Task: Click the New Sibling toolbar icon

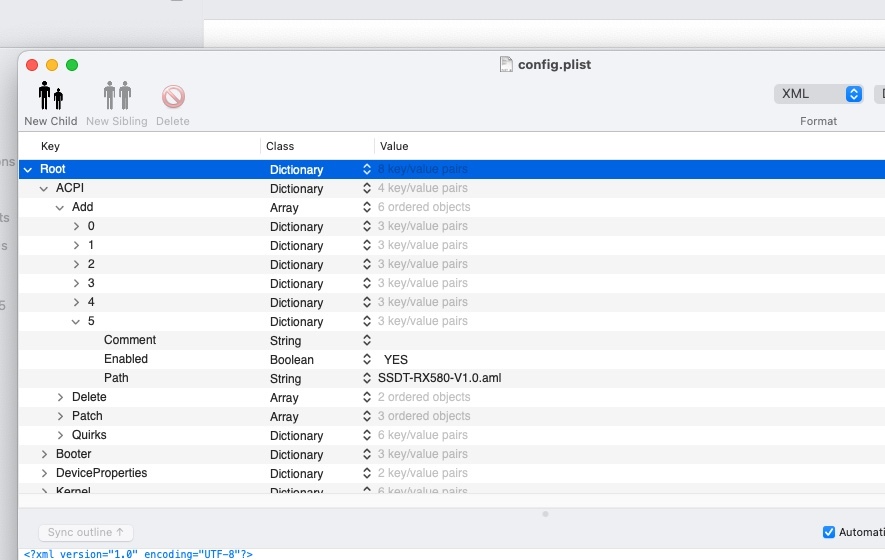Action: pos(117,95)
